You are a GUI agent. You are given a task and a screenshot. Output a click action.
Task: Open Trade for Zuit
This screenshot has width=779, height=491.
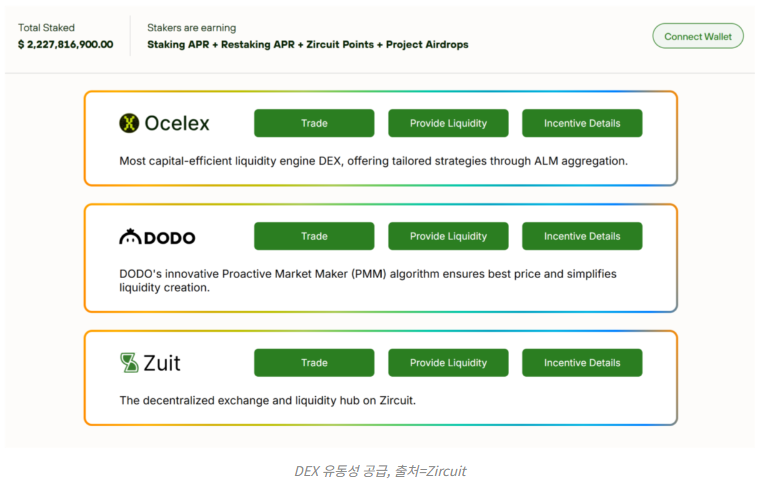coord(314,363)
